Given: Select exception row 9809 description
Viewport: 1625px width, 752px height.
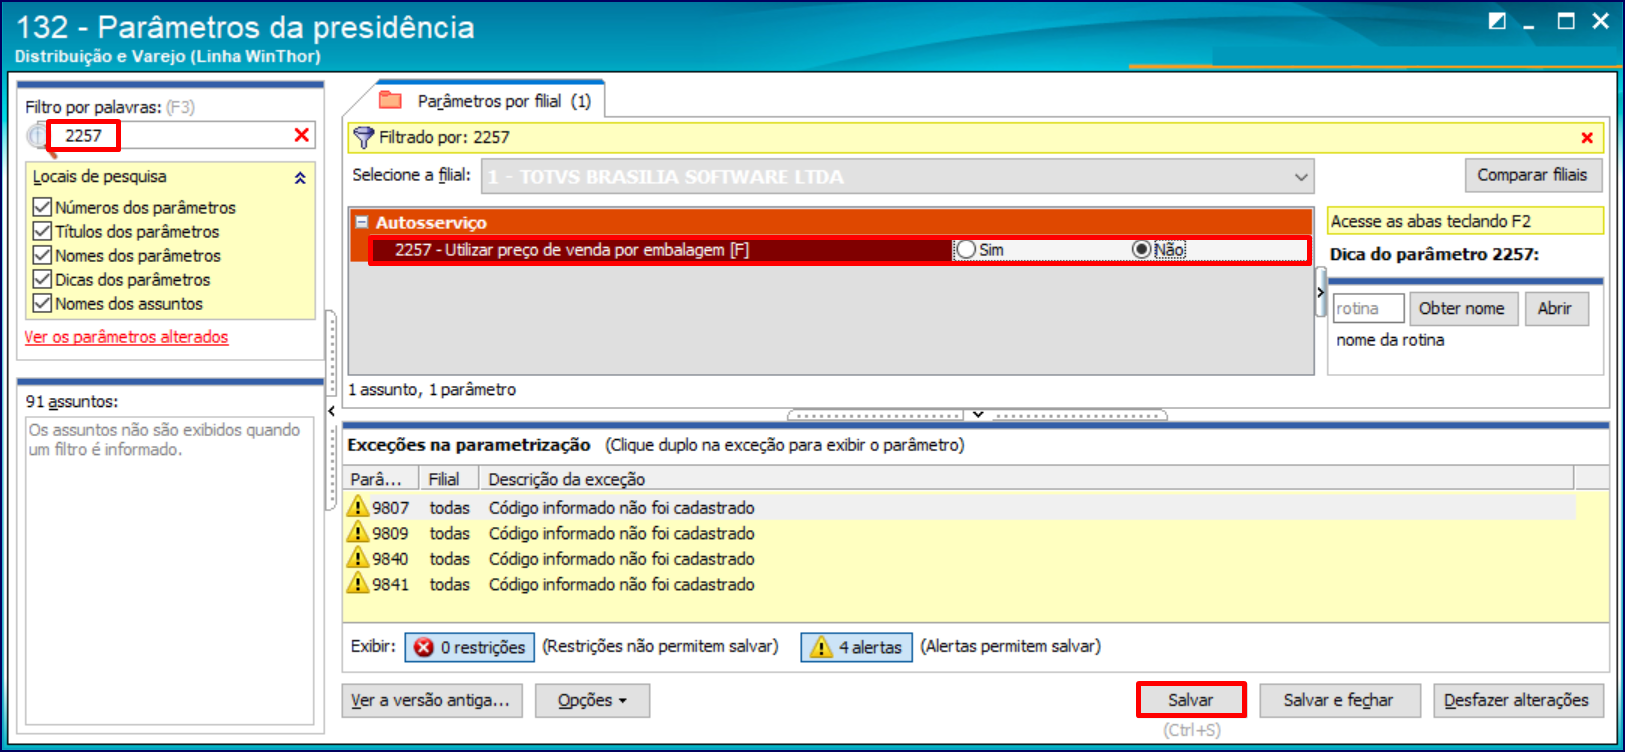Looking at the screenshot, I should click(x=621, y=534).
